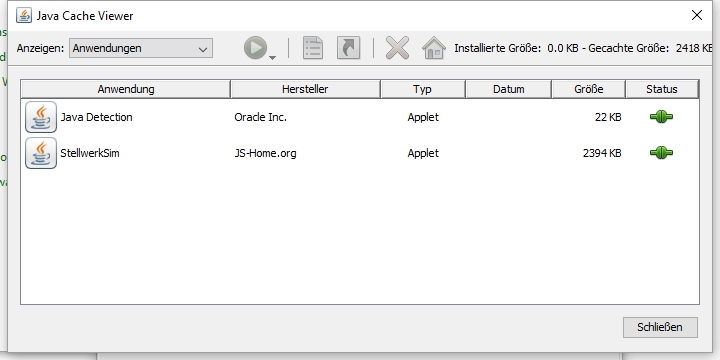Select the StellwerkSim row icon
This screenshot has width=720, height=360.
[x=41, y=153]
